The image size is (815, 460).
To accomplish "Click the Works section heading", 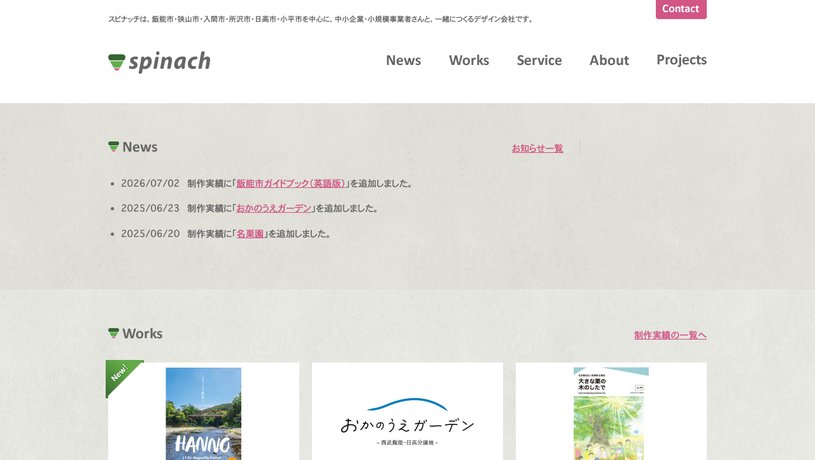I will tap(135, 334).
